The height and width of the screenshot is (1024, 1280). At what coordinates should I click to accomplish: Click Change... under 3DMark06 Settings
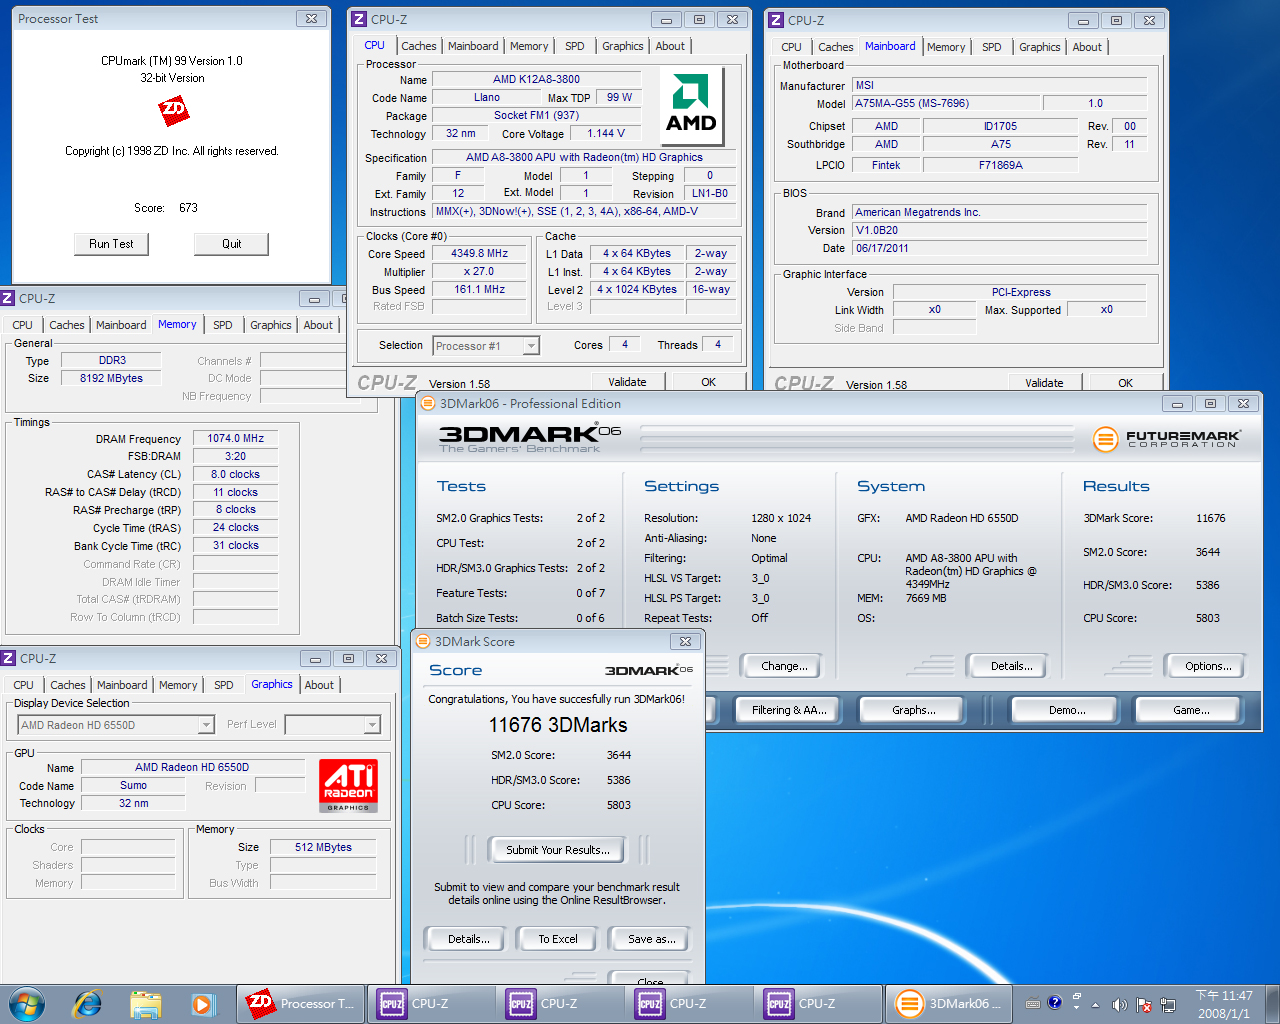(783, 666)
